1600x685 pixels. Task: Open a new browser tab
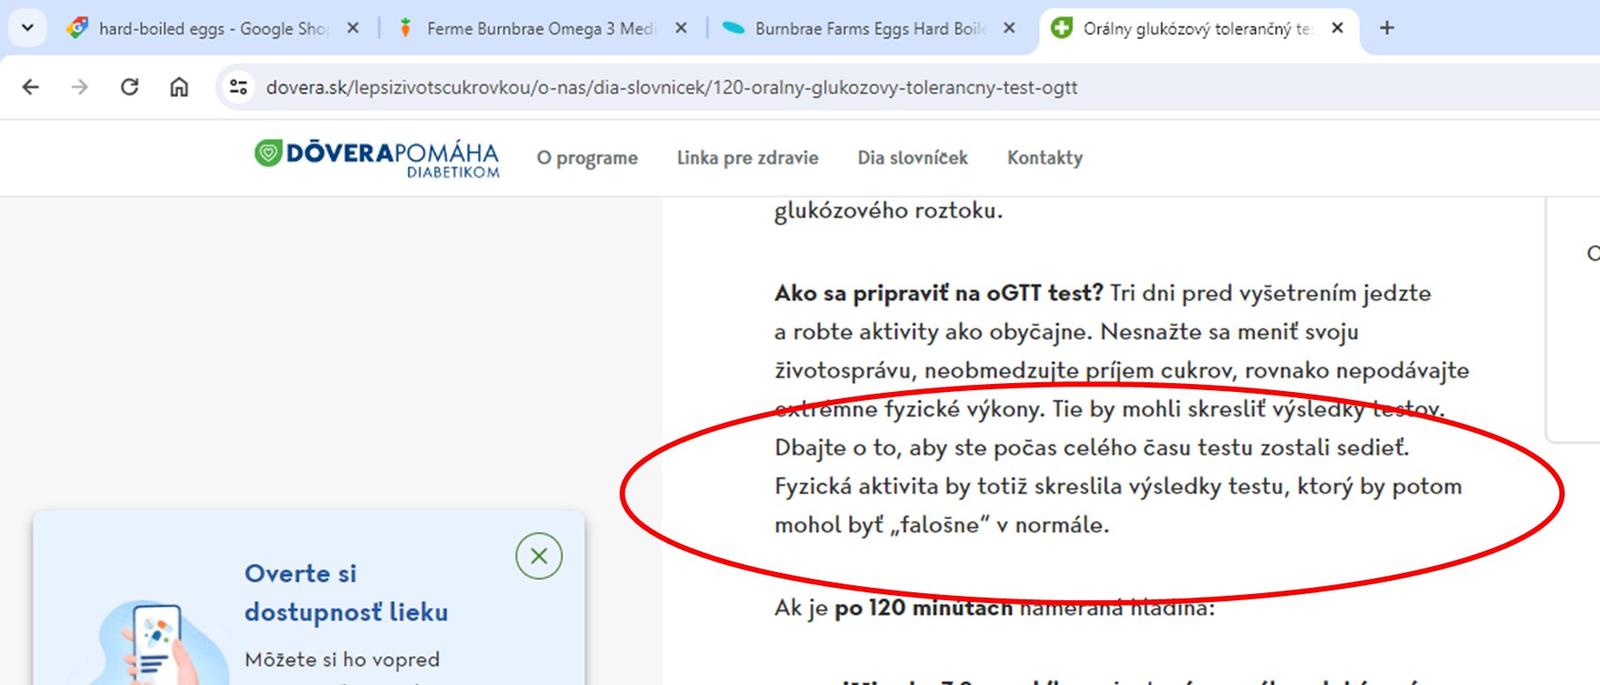click(x=1386, y=28)
